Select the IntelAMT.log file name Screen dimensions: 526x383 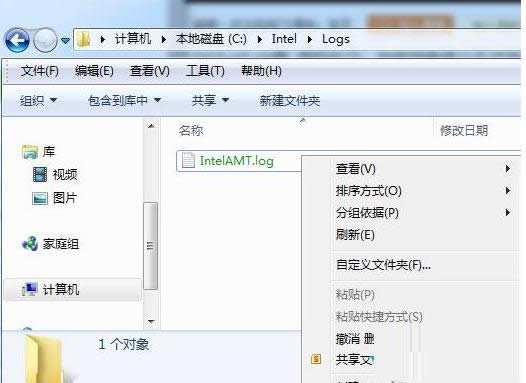click(237, 161)
